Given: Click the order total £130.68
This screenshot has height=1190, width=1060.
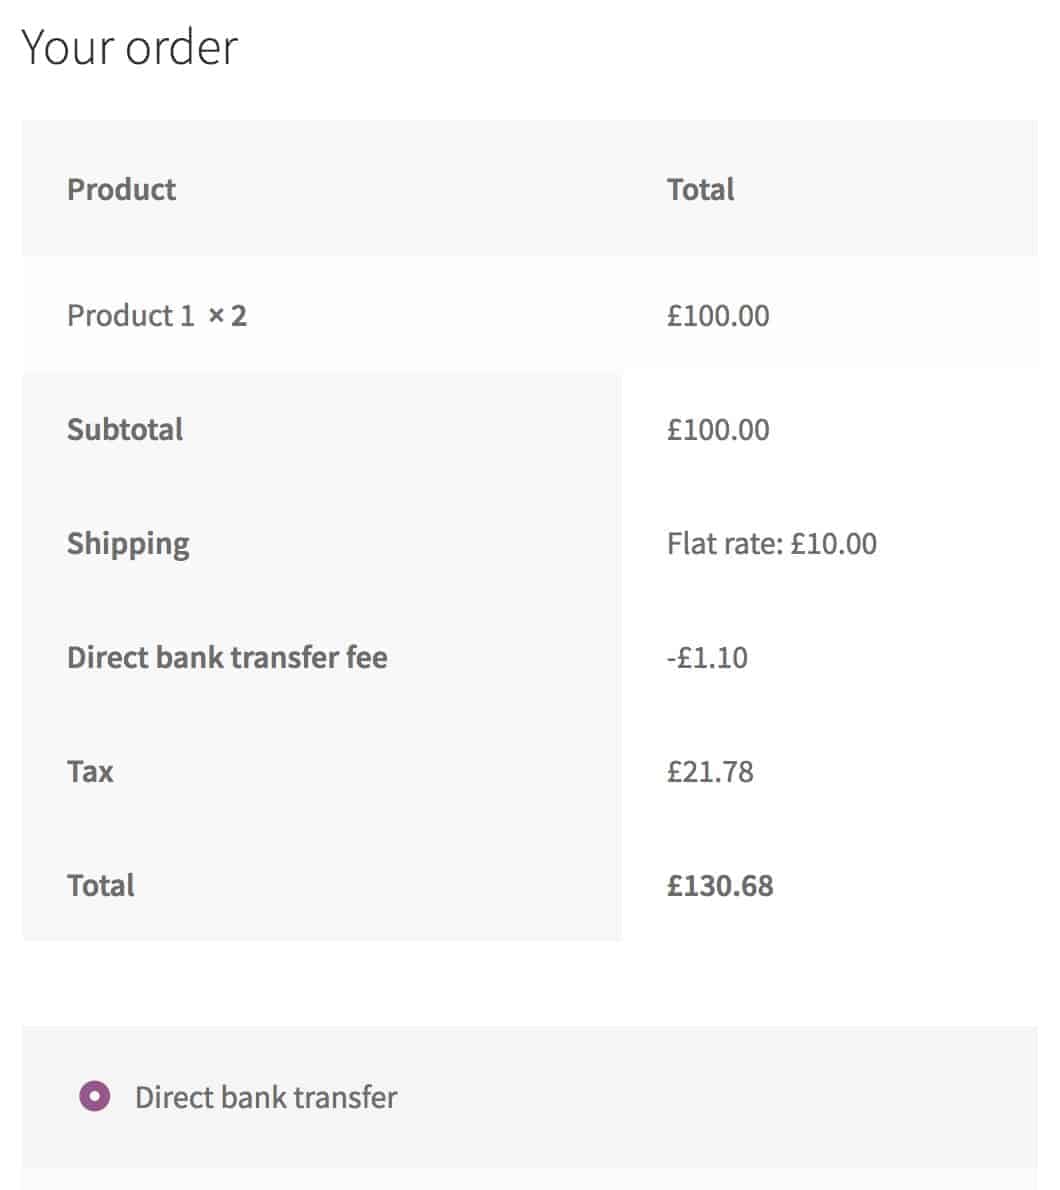Looking at the screenshot, I should pyautogui.click(x=720, y=885).
